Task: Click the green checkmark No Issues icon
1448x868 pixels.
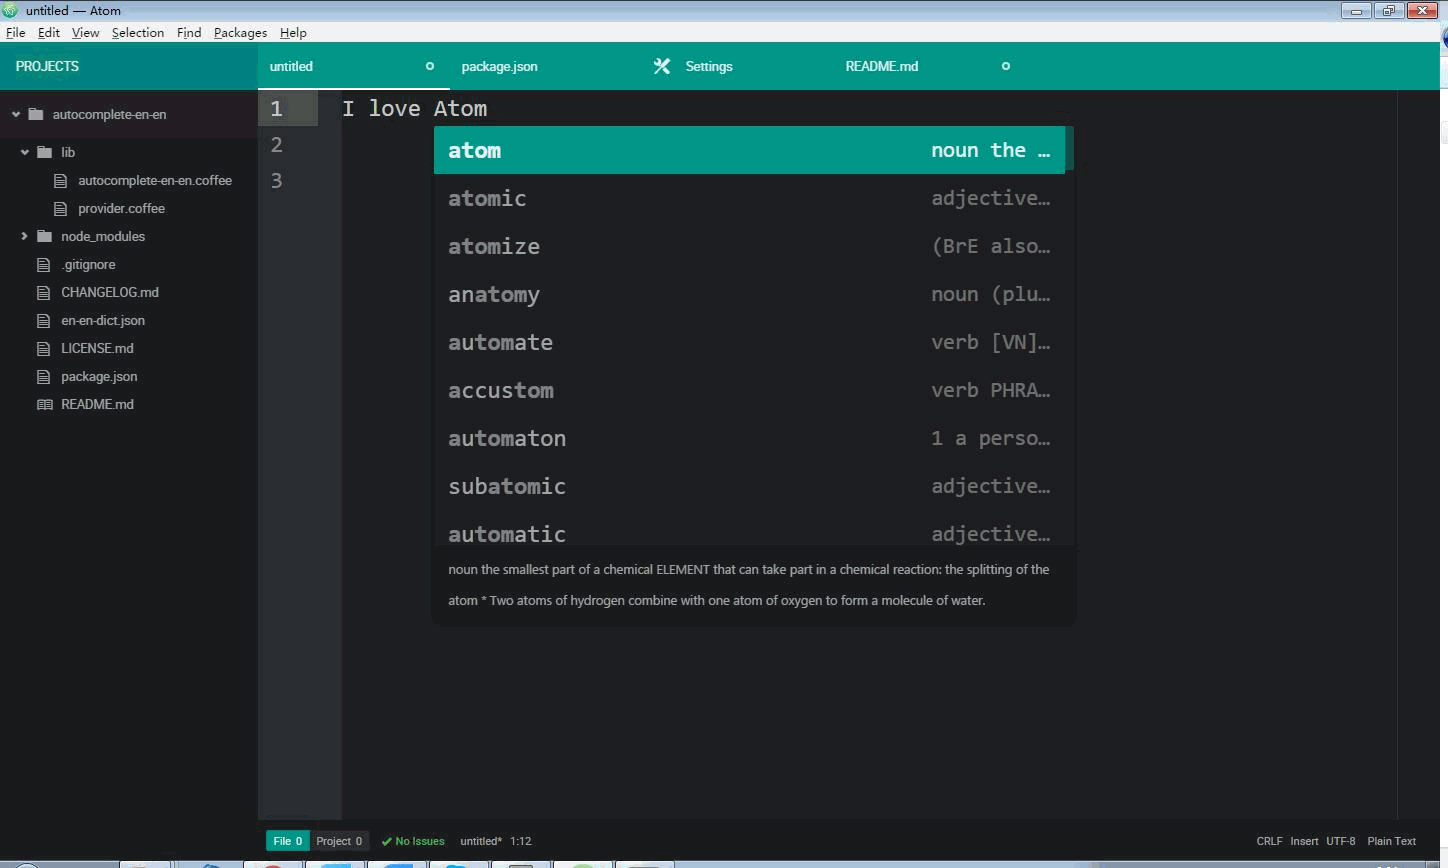Action: (x=387, y=841)
